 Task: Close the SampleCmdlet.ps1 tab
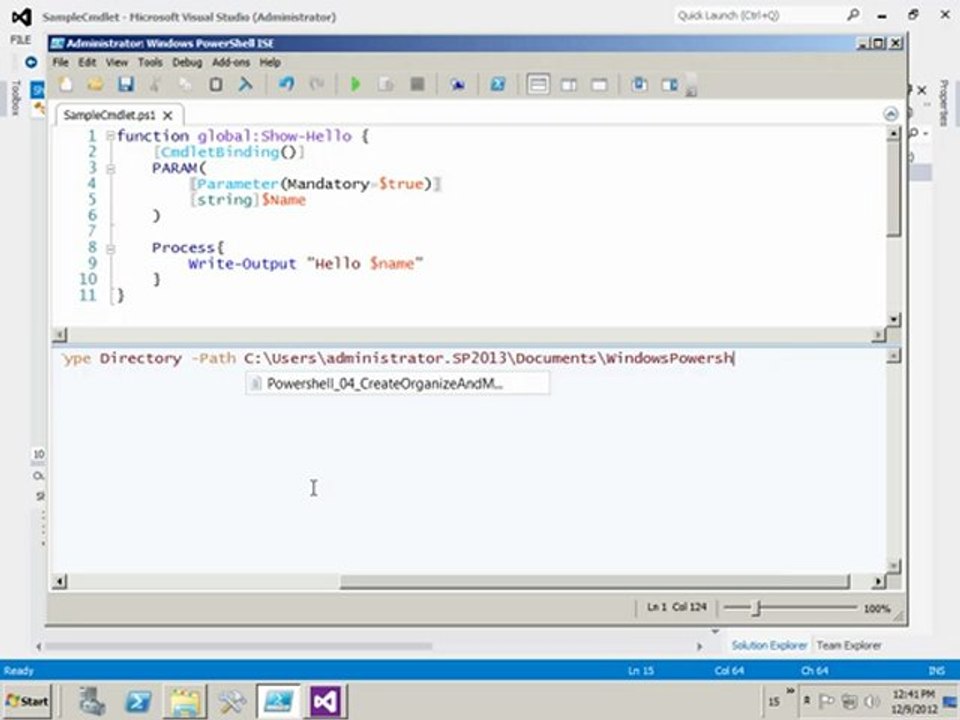[168, 115]
